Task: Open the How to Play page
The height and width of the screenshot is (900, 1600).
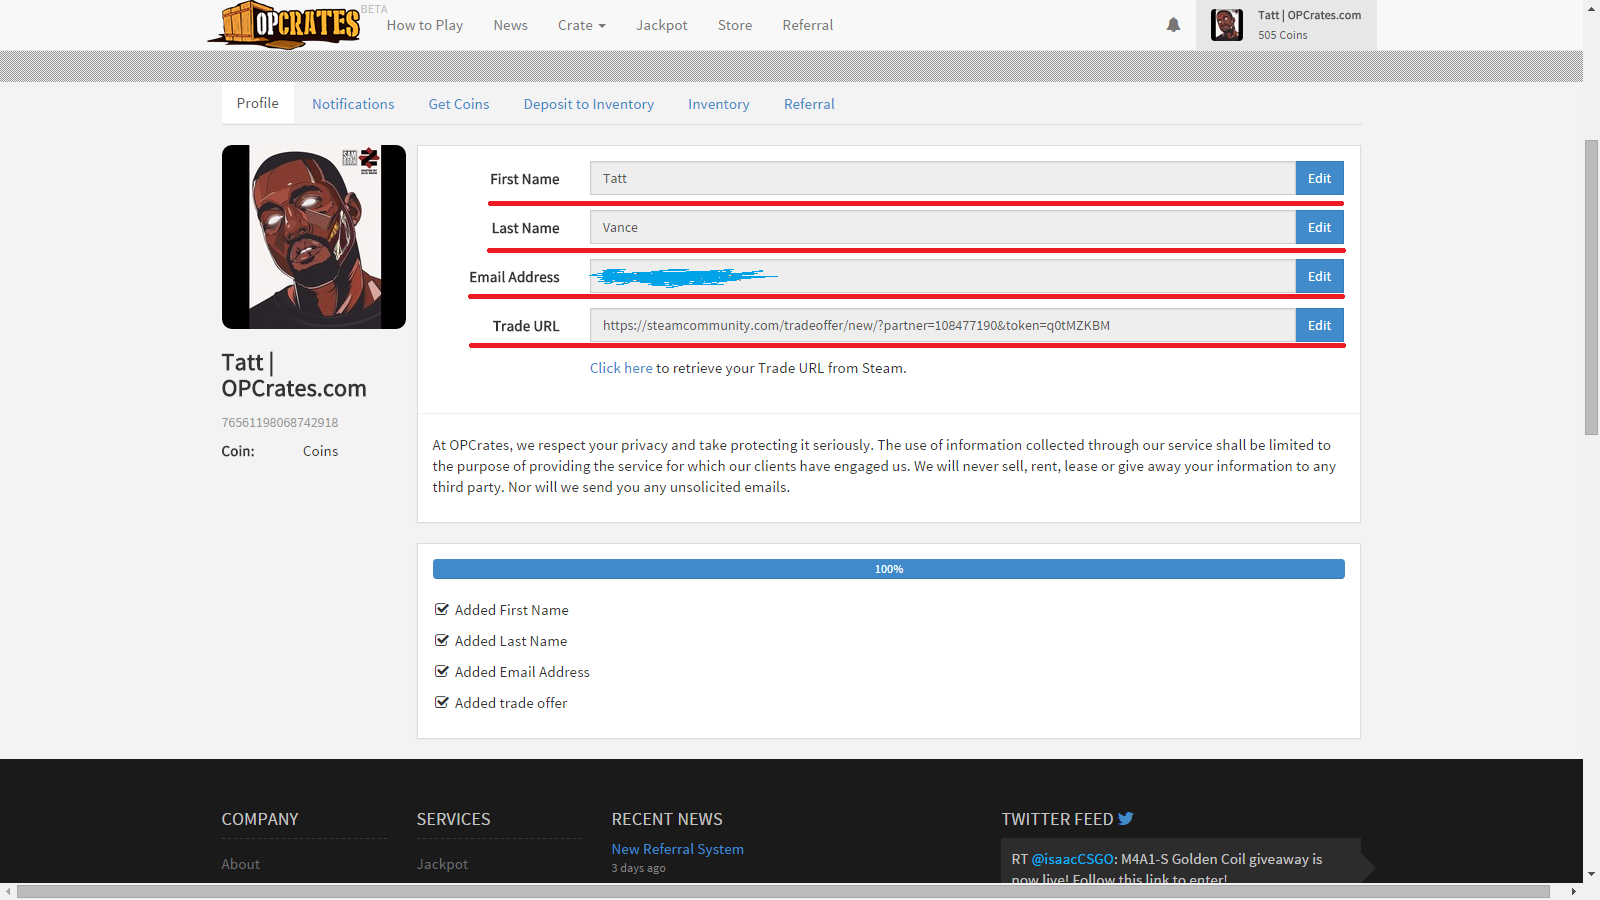Action: coord(425,25)
